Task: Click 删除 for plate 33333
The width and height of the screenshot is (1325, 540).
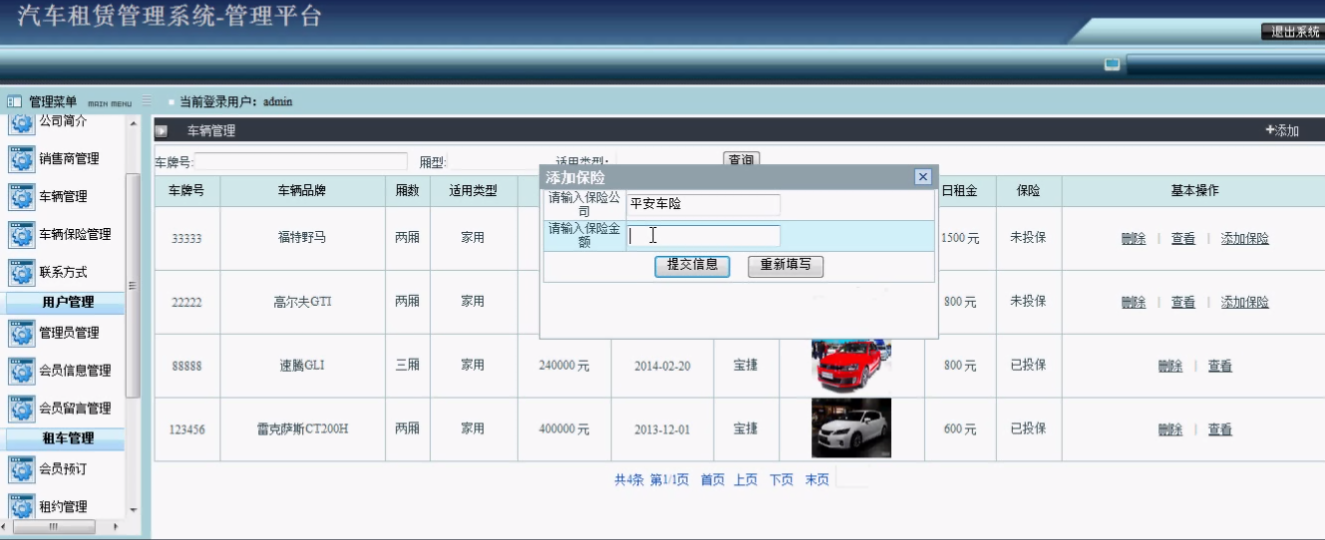Action: tap(1133, 239)
